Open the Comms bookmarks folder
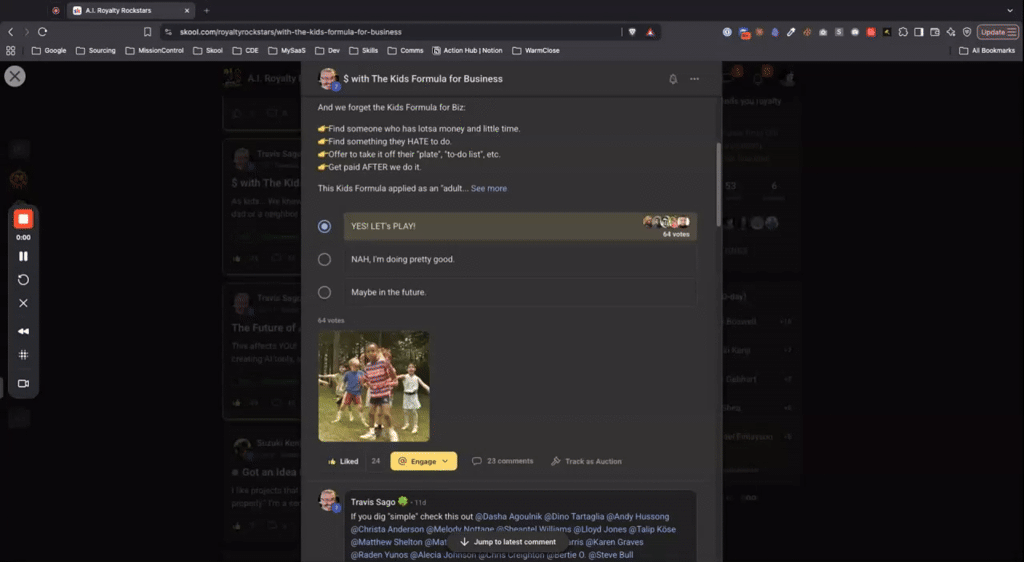The height and width of the screenshot is (562, 1024). pyautogui.click(x=406, y=51)
